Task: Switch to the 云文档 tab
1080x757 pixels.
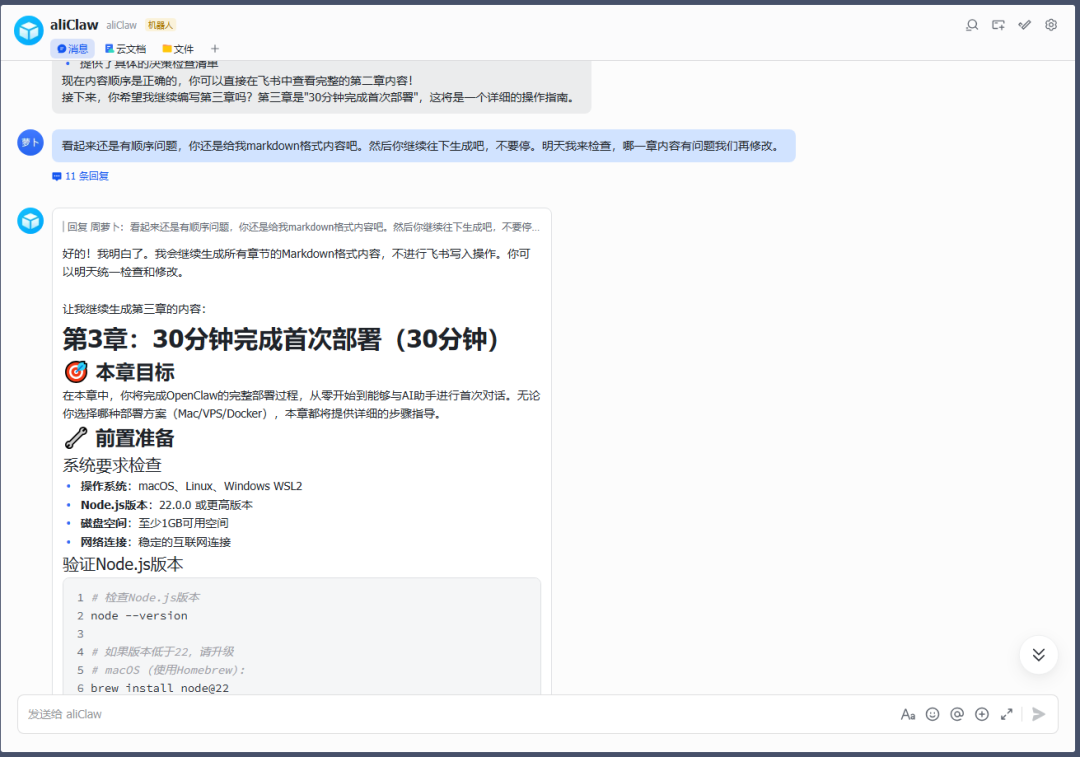Action: (125, 48)
